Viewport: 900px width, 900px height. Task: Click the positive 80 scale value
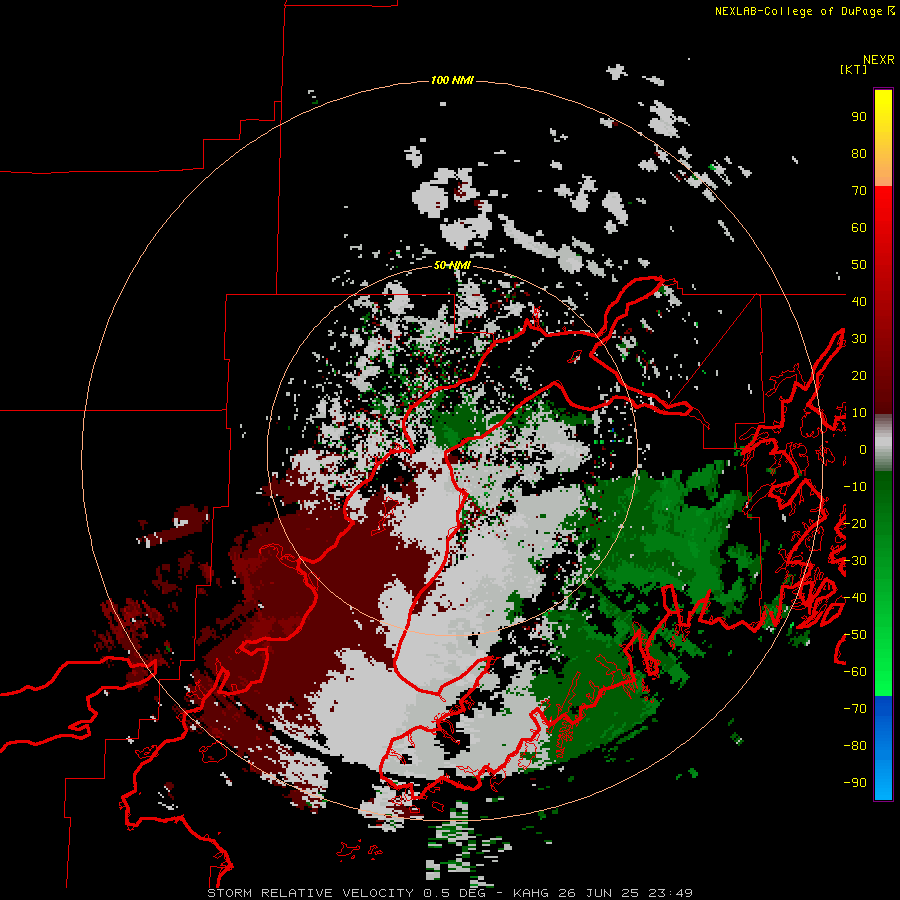tap(859, 154)
